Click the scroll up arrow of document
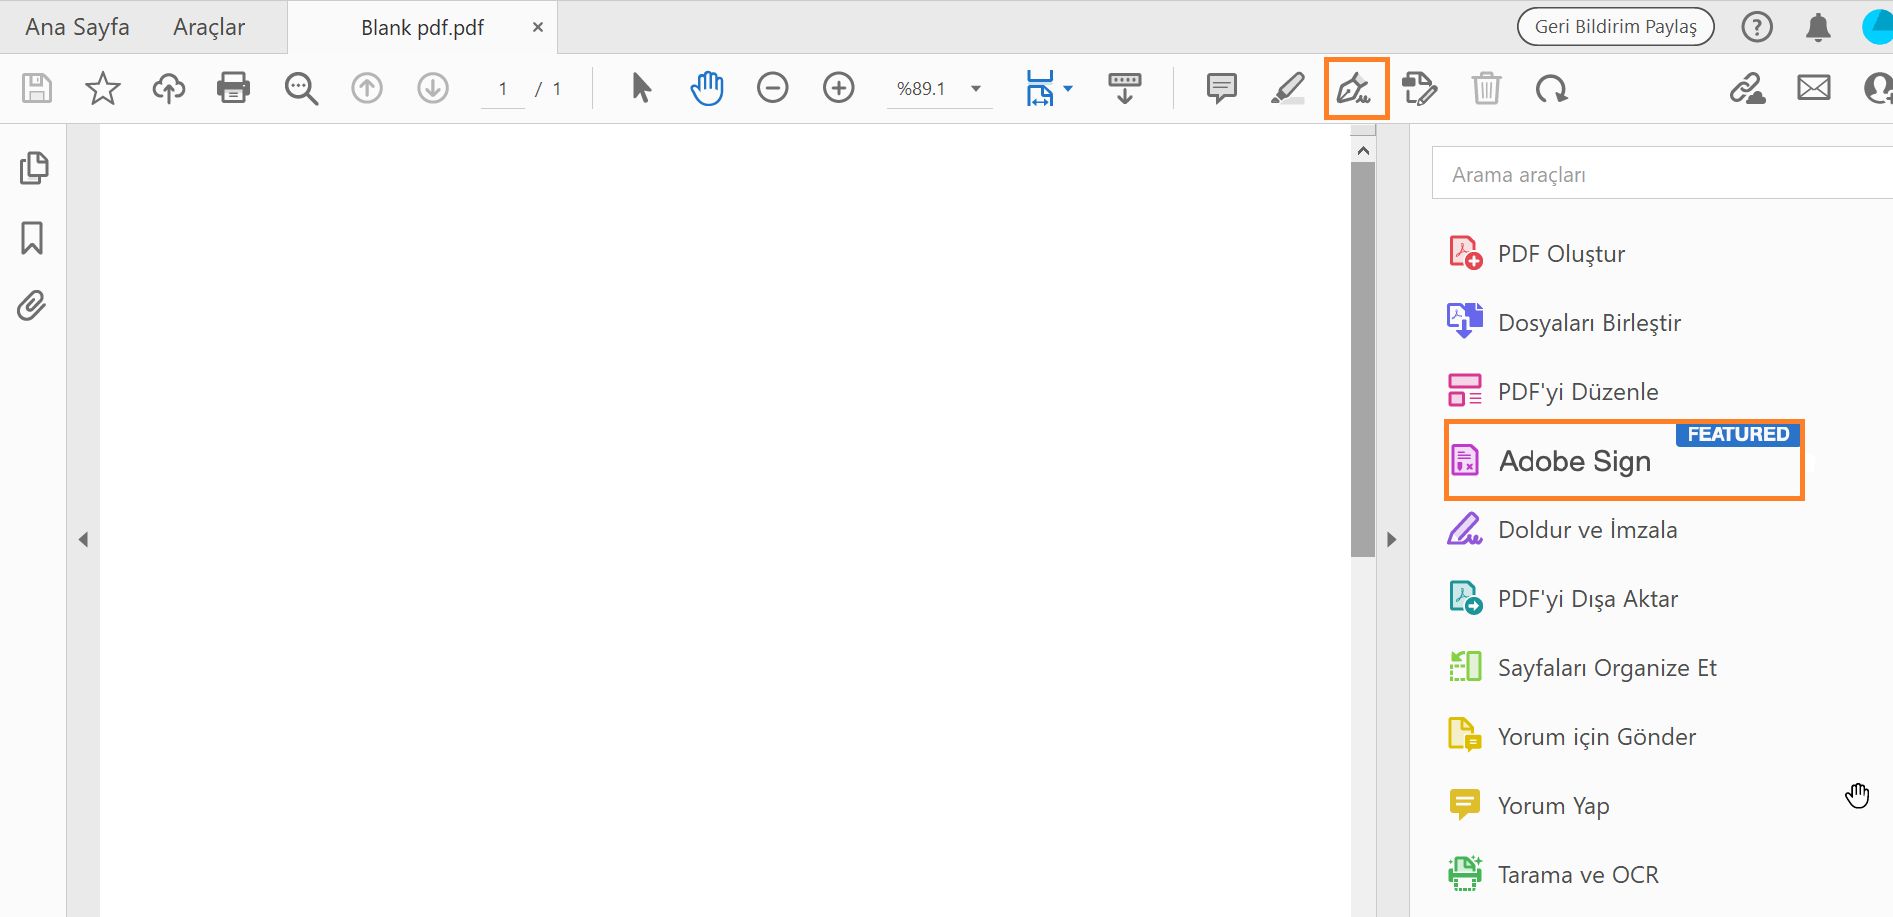 1363,150
